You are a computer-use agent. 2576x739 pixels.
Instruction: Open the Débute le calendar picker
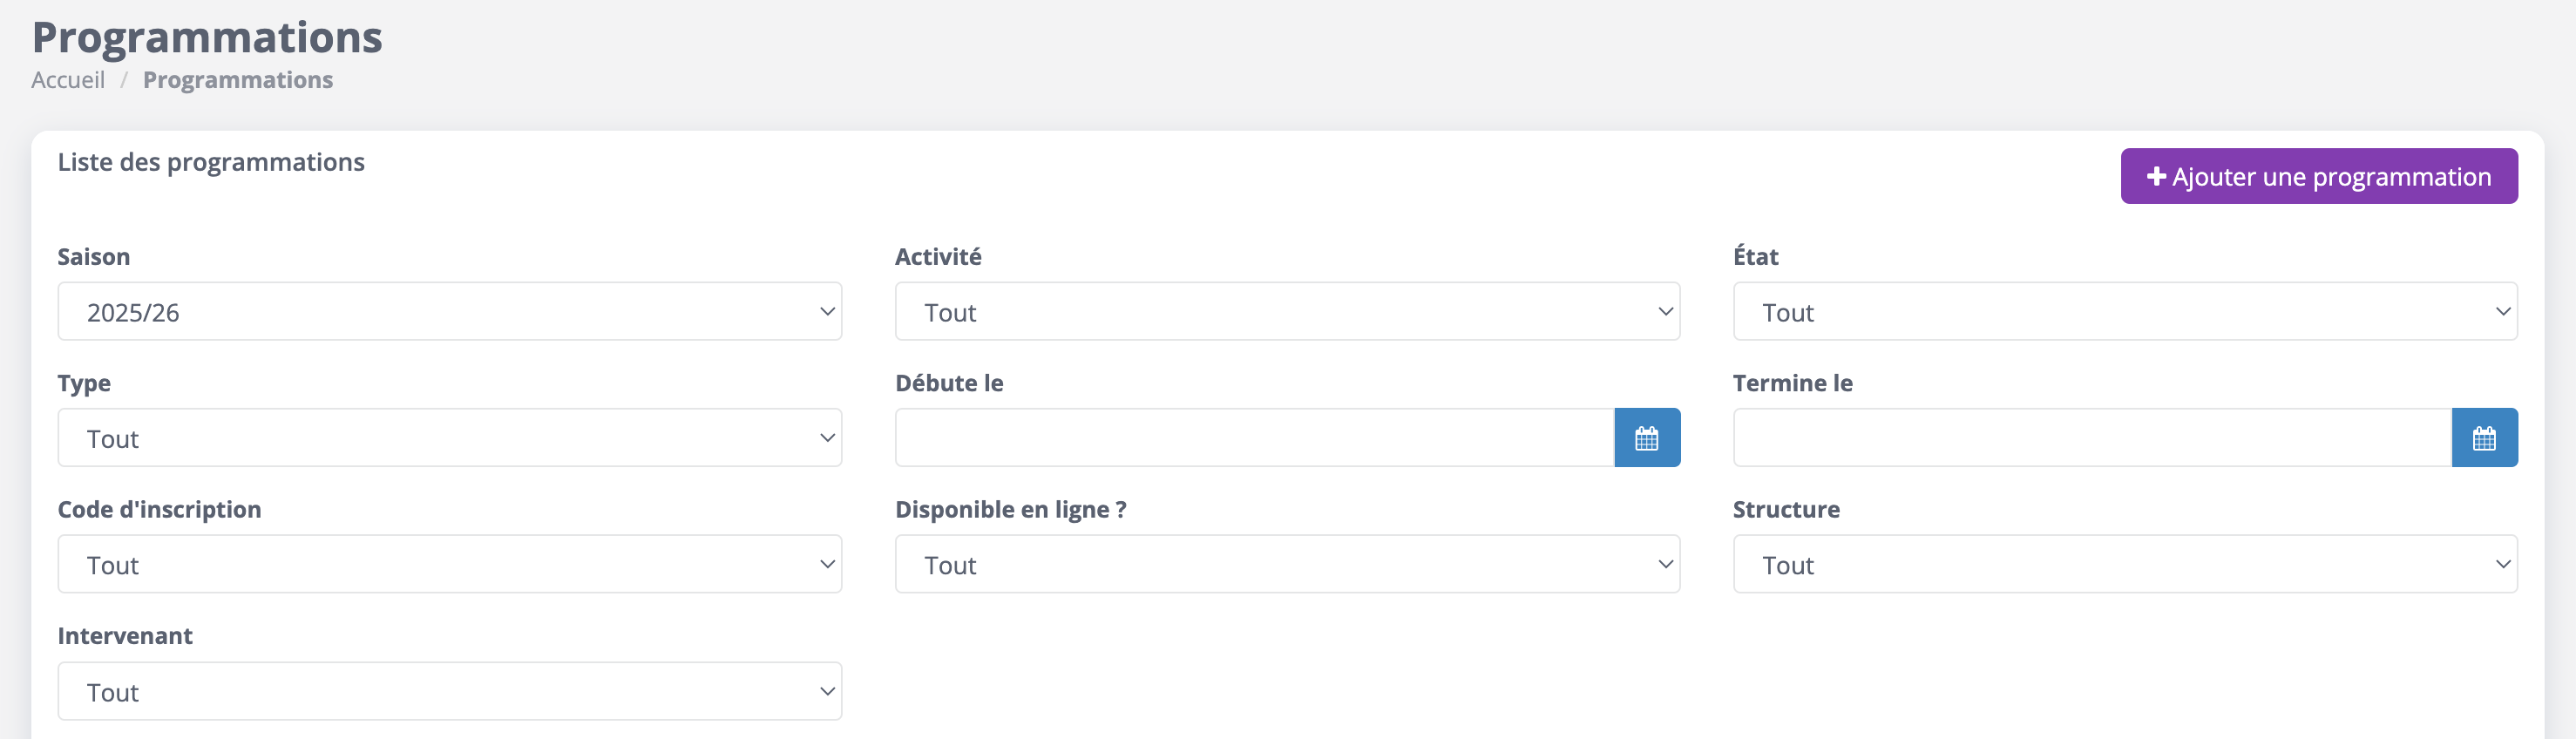(1646, 438)
